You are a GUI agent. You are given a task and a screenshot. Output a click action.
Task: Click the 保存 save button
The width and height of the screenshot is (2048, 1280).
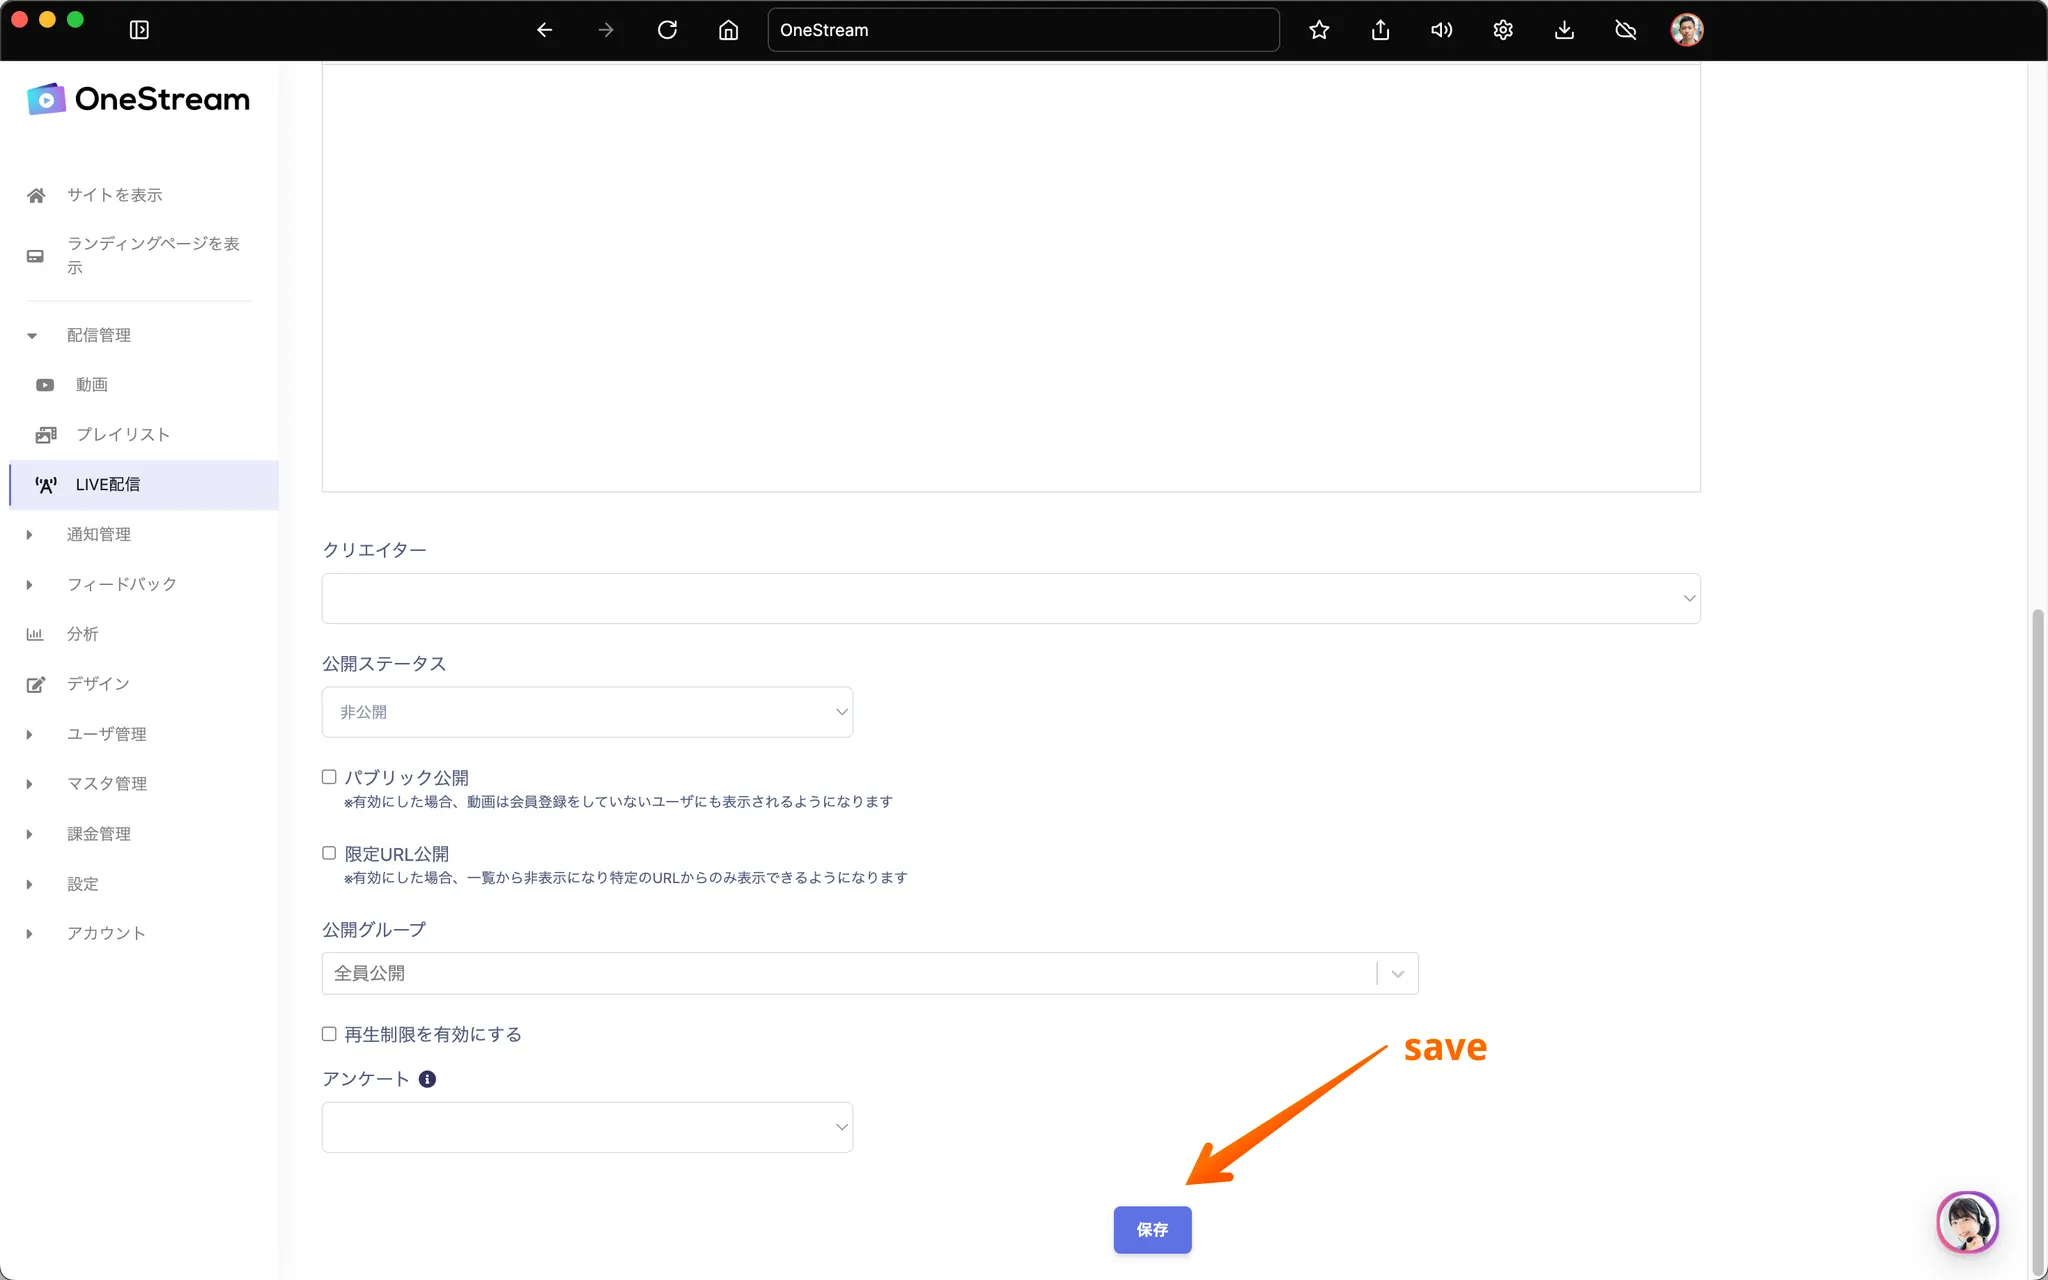click(1152, 1229)
